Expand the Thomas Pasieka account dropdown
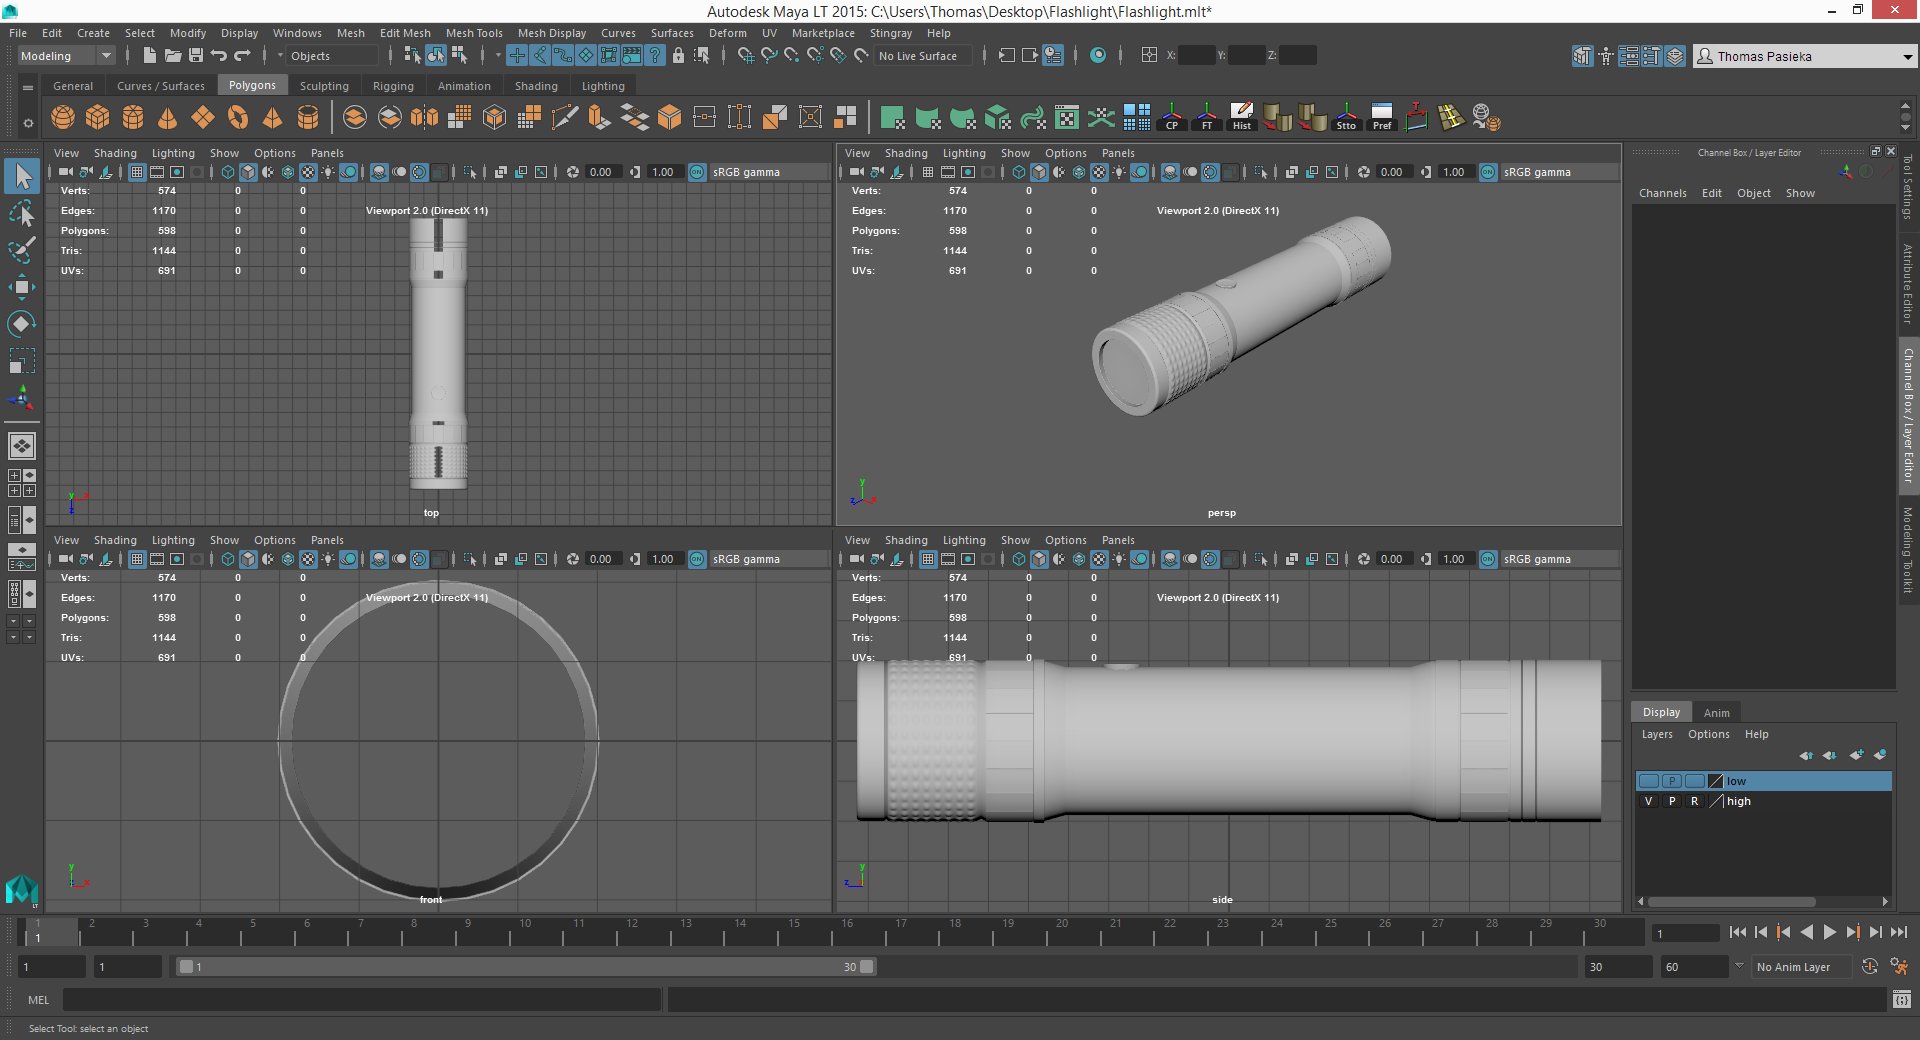 1906,57
